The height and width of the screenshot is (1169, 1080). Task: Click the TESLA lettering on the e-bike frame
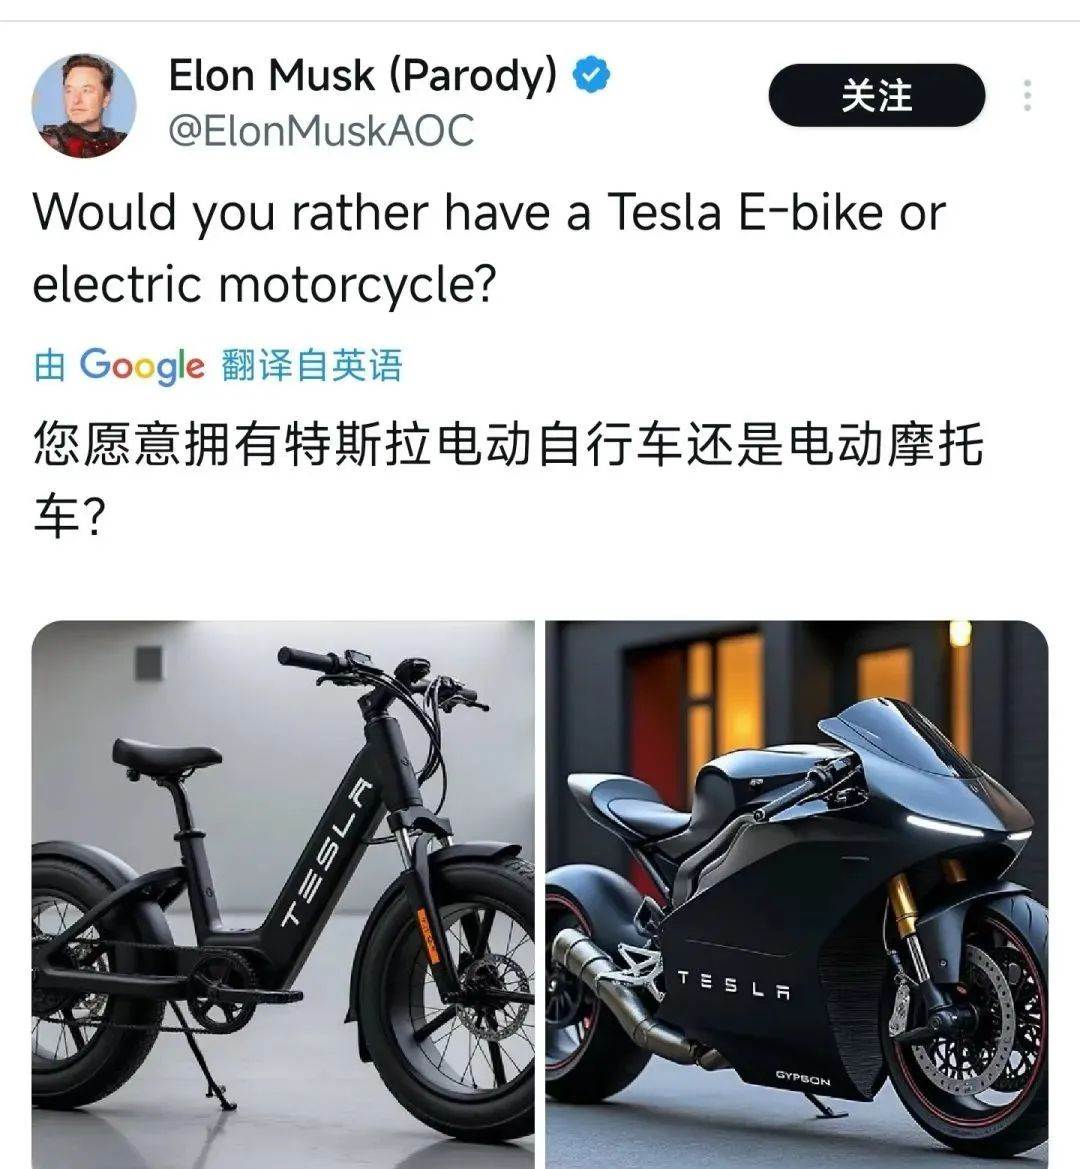326,852
